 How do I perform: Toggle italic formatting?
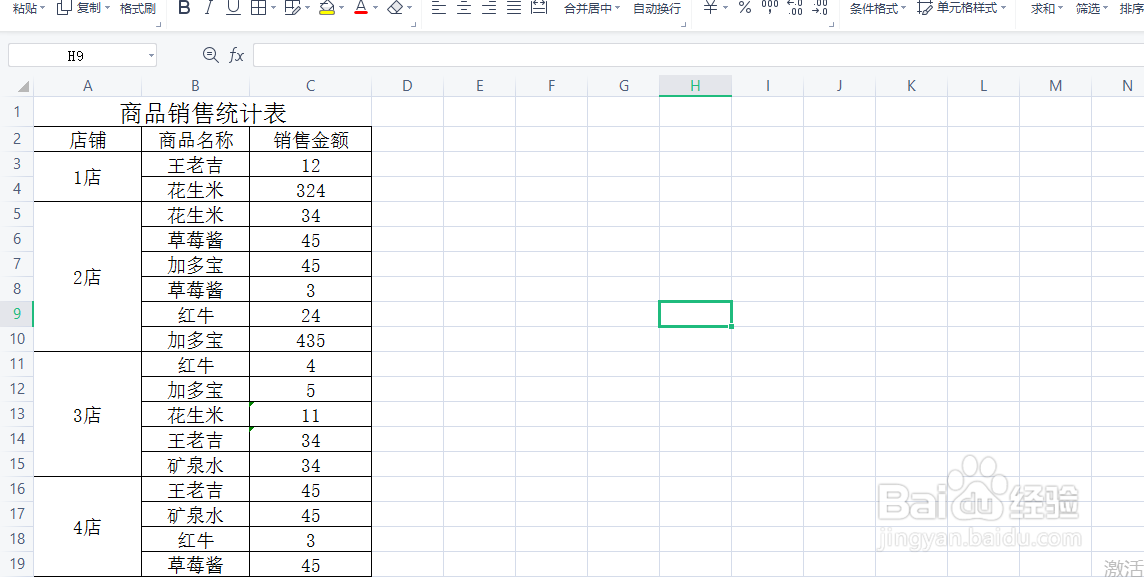point(209,9)
